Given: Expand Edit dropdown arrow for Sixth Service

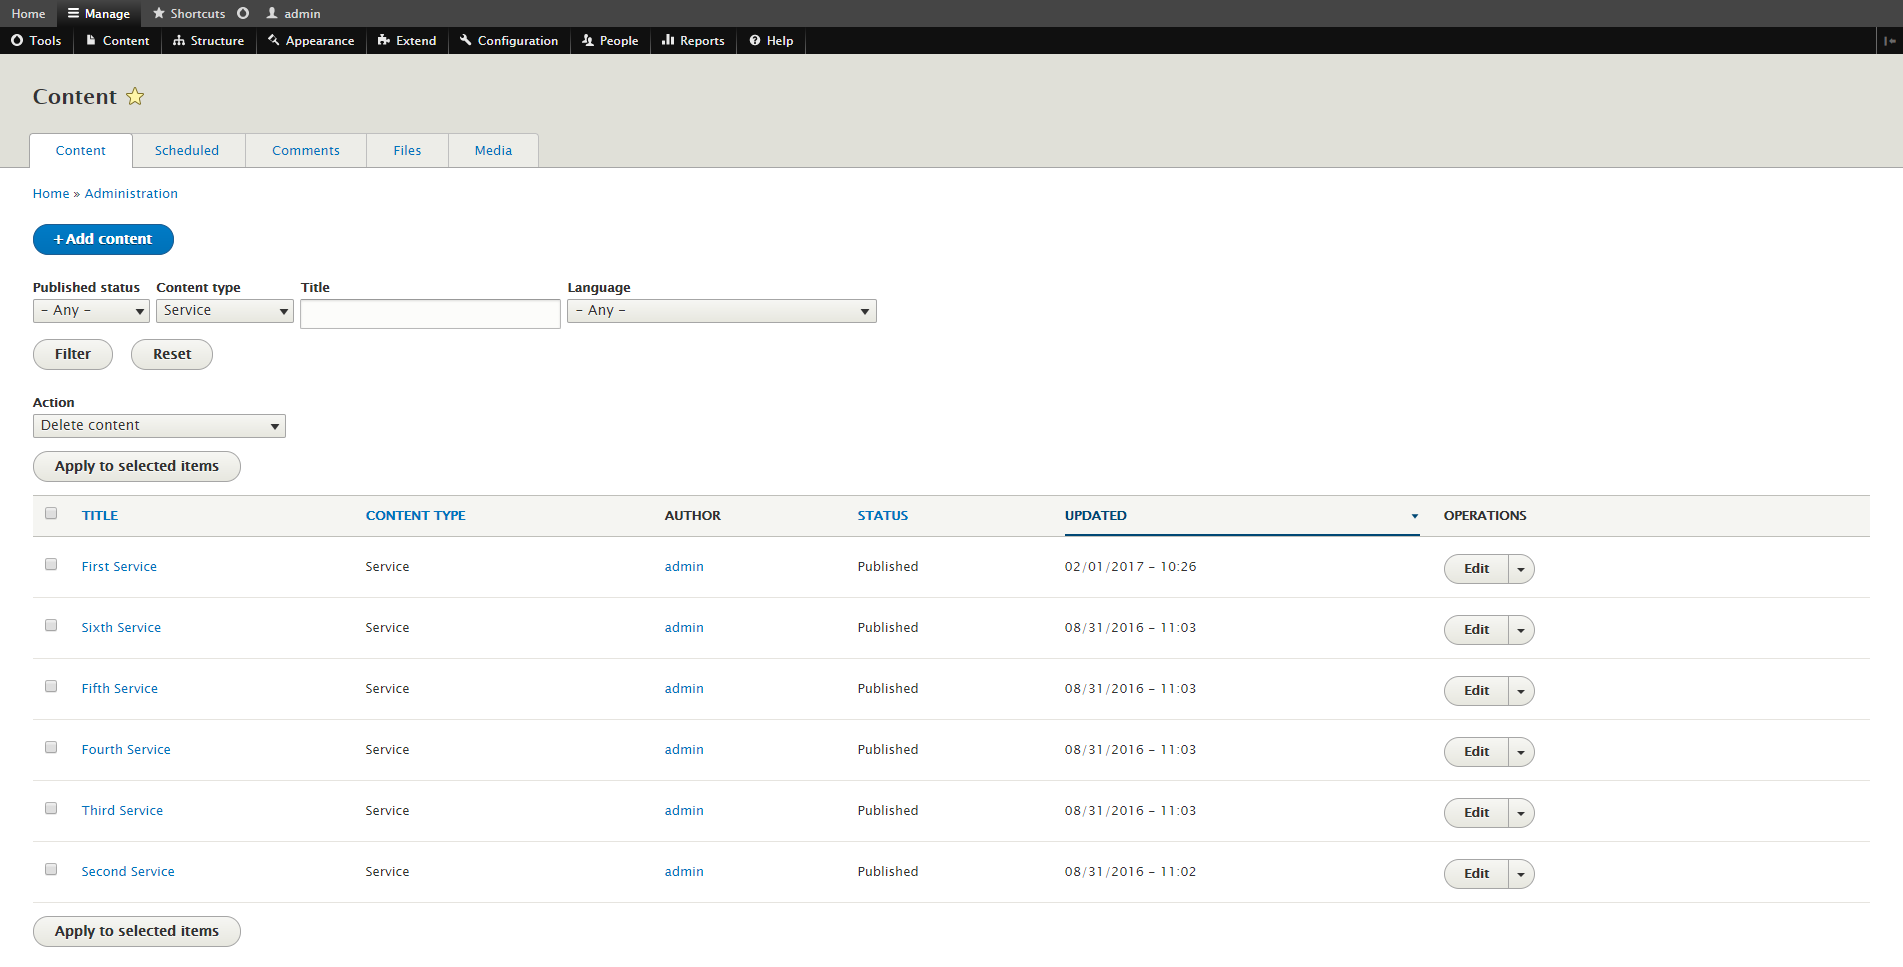Looking at the screenshot, I should click(x=1521, y=630).
